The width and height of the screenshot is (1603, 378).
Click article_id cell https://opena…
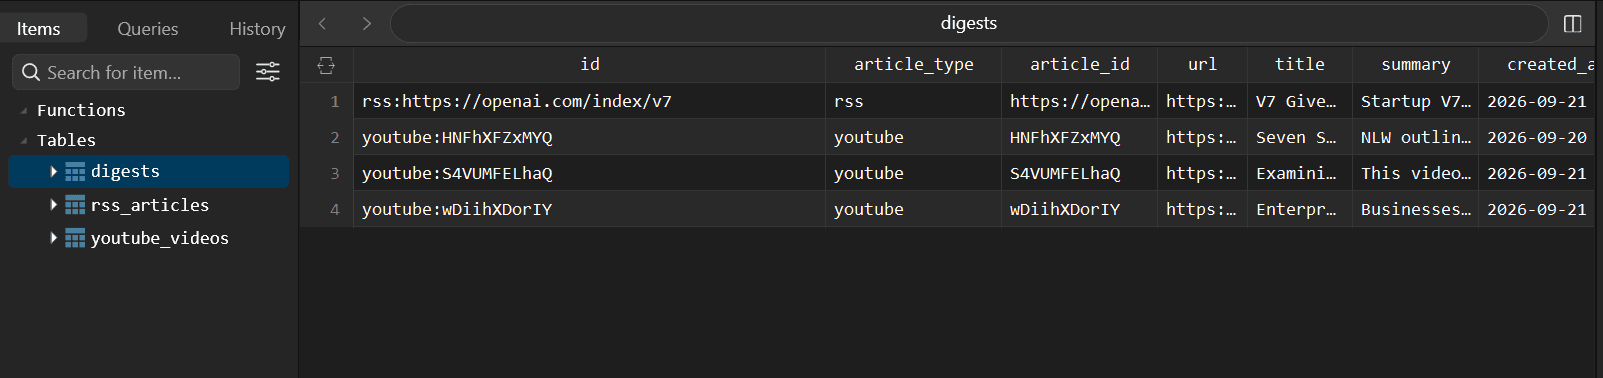[x=1080, y=101]
